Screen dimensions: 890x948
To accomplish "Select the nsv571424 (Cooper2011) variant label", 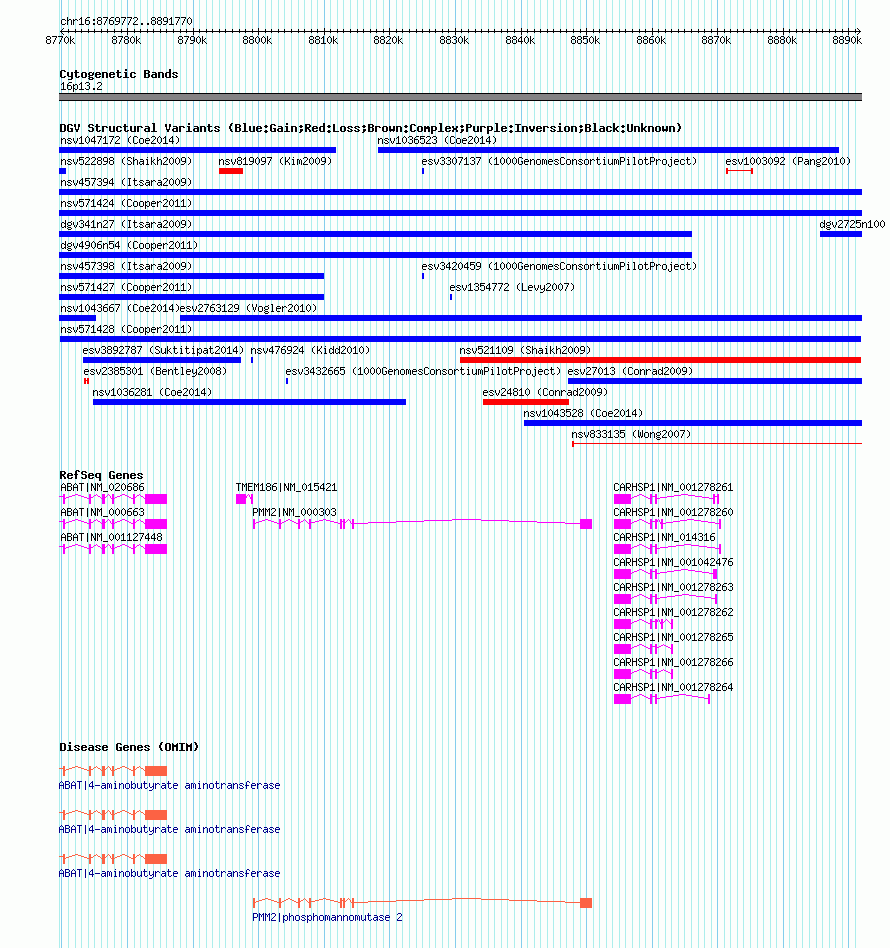I will [126, 203].
